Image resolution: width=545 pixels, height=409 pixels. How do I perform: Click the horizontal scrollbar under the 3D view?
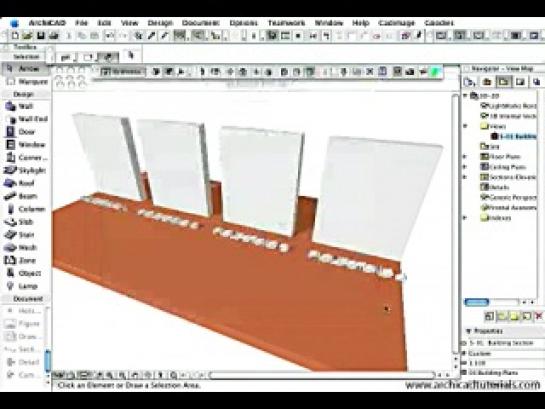[x=322, y=375]
